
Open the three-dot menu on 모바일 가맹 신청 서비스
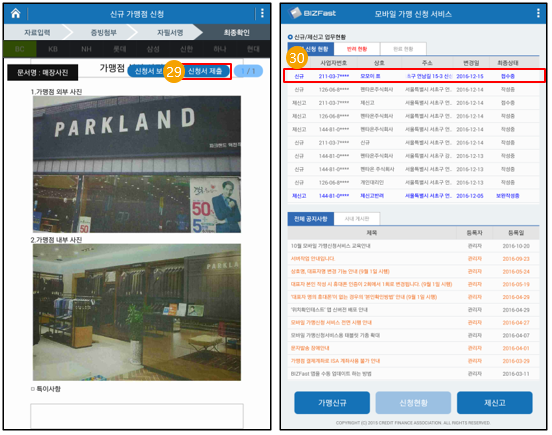[x=538, y=13]
